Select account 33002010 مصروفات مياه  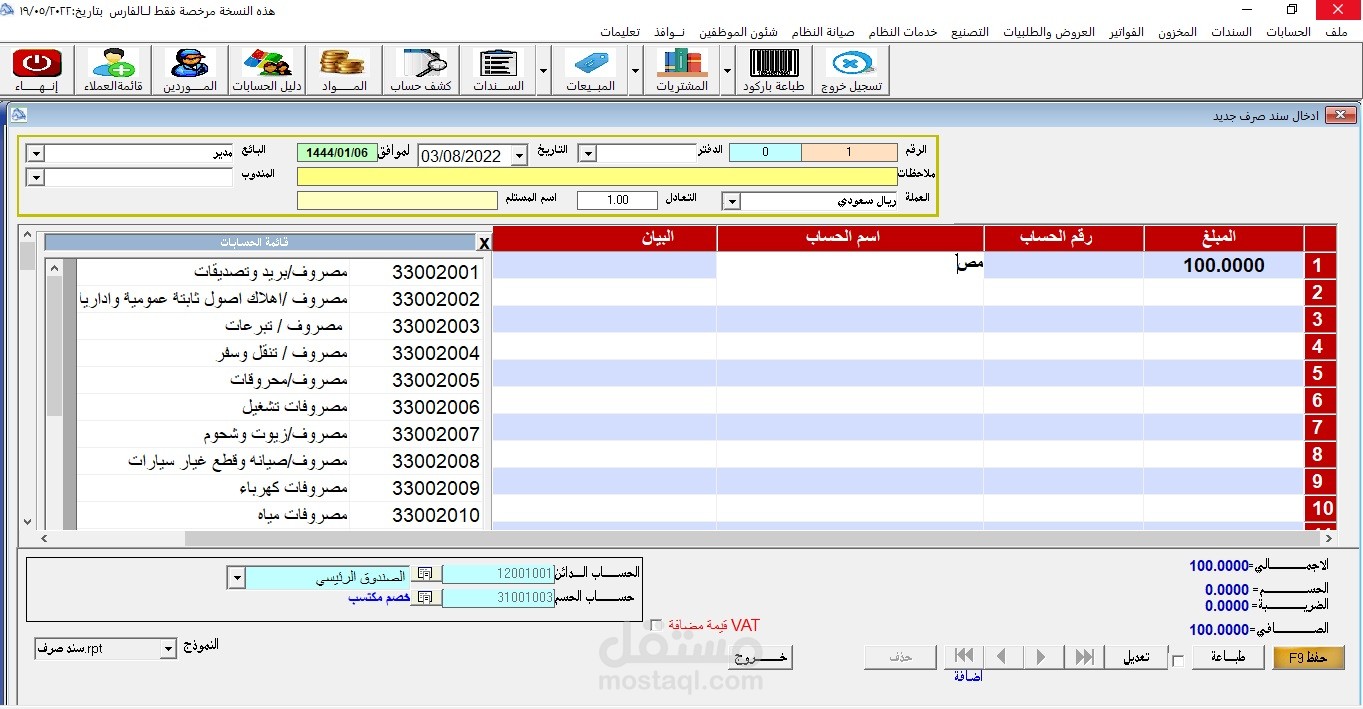click(279, 515)
